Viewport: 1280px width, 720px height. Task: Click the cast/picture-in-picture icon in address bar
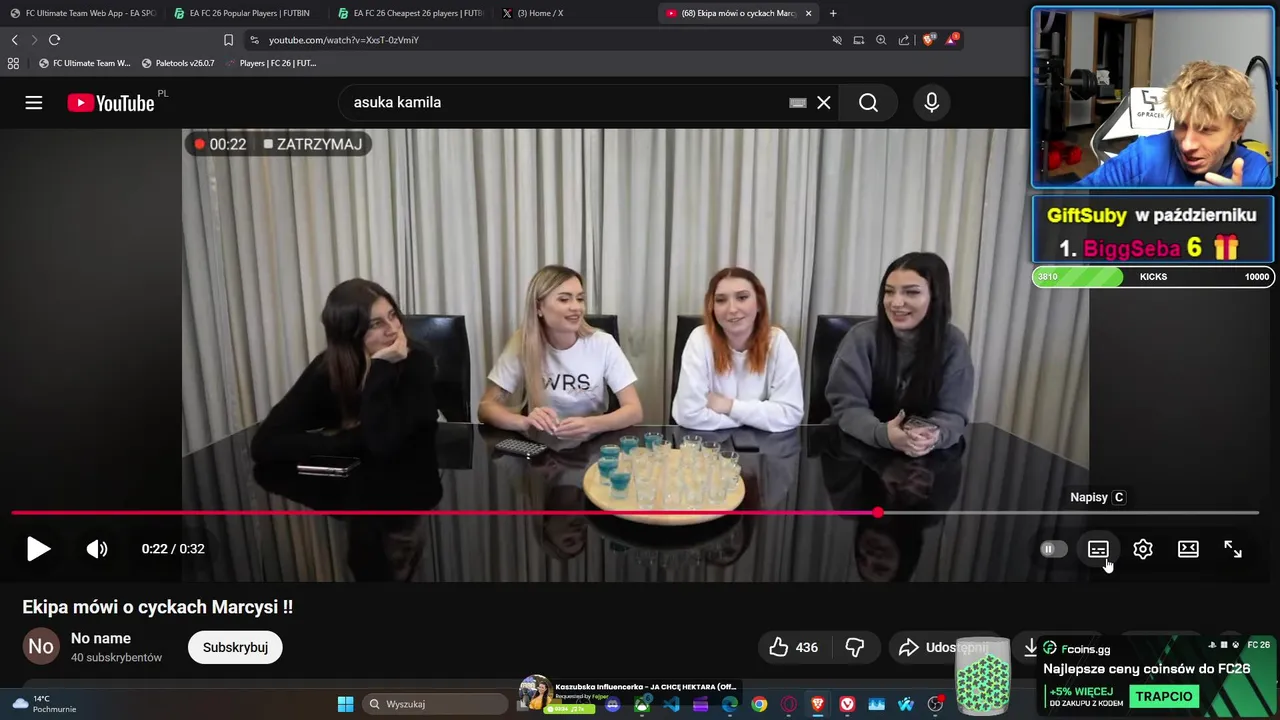(x=859, y=40)
